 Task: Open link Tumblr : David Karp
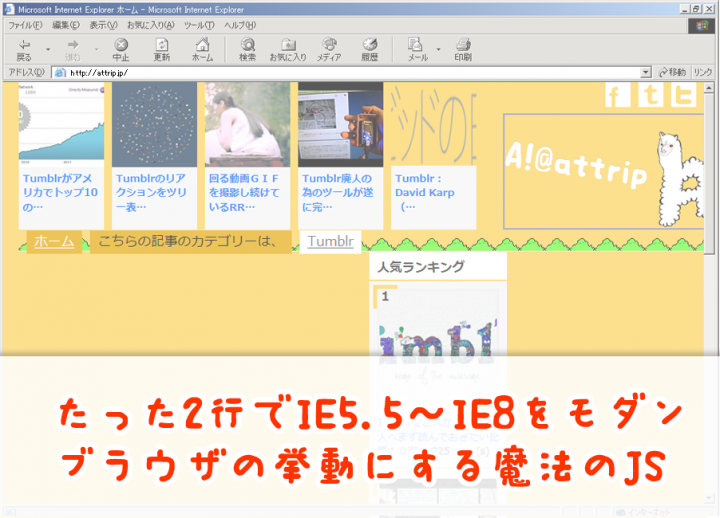point(425,192)
